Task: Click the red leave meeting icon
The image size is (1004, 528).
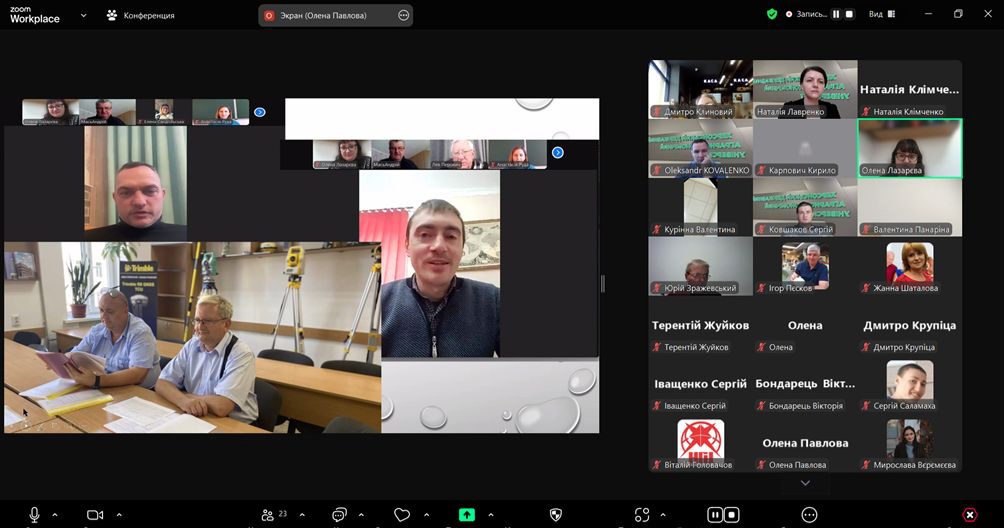Action: click(x=969, y=515)
